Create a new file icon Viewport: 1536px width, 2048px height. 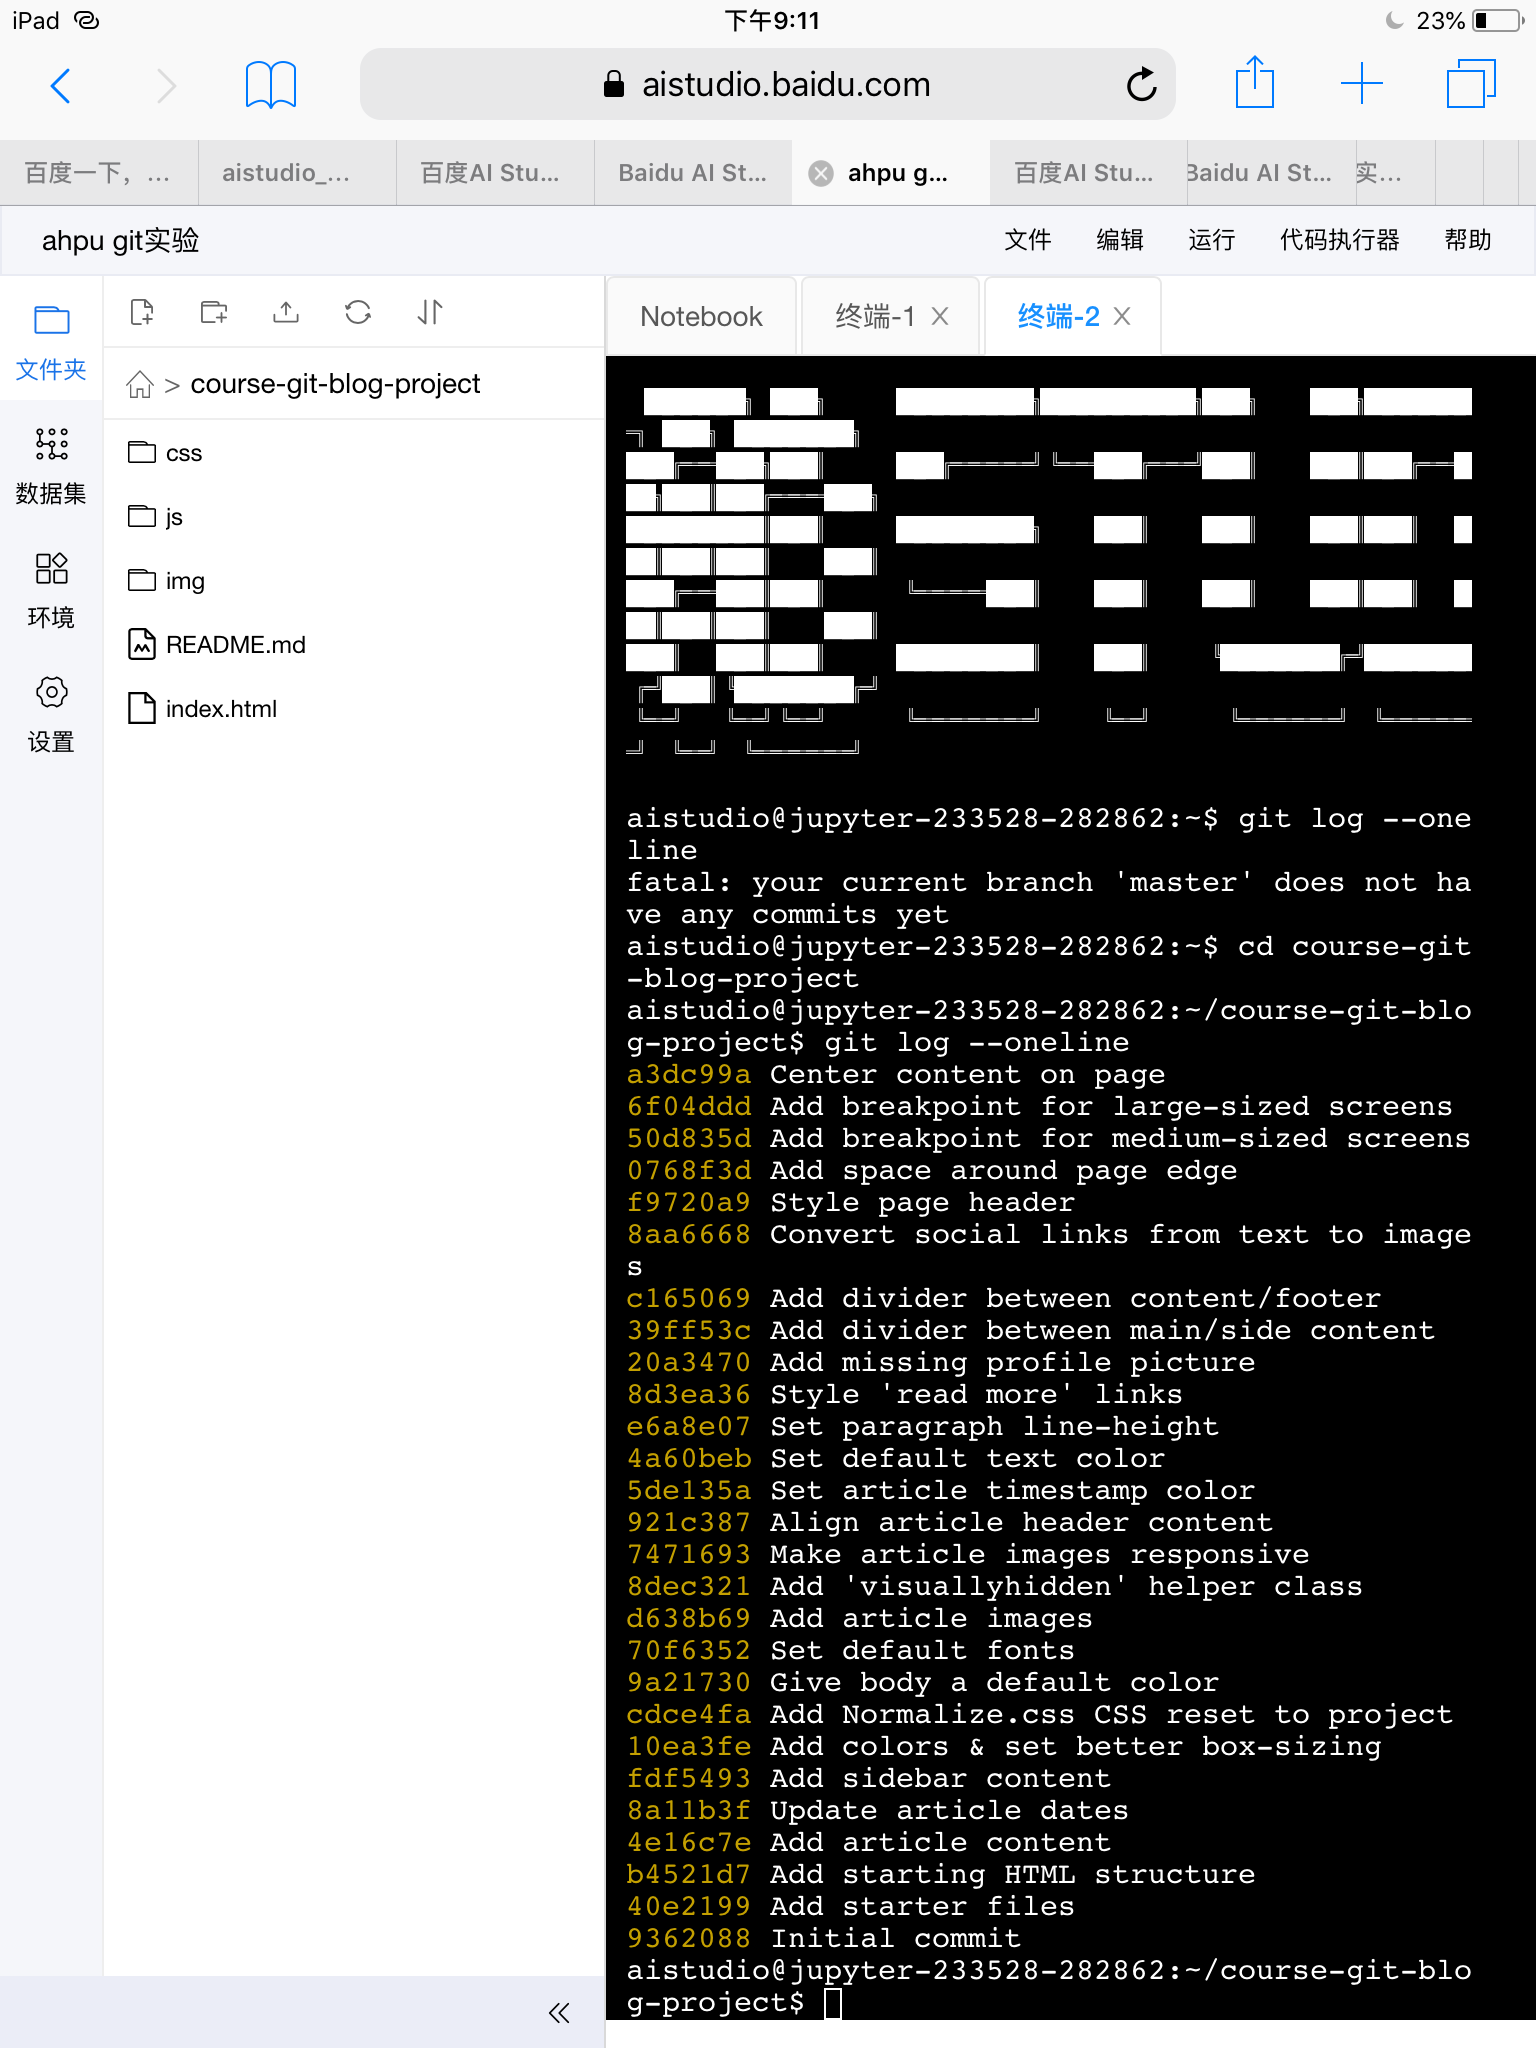point(142,312)
